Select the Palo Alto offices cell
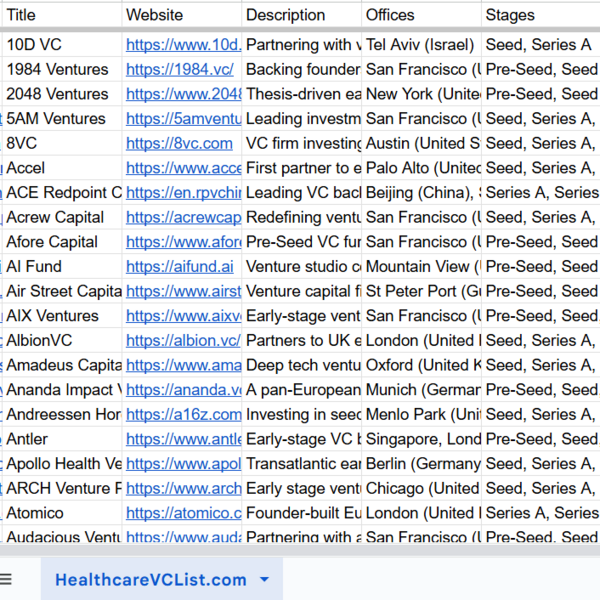Screen dimensions: 600x600 click(x=421, y=168)
